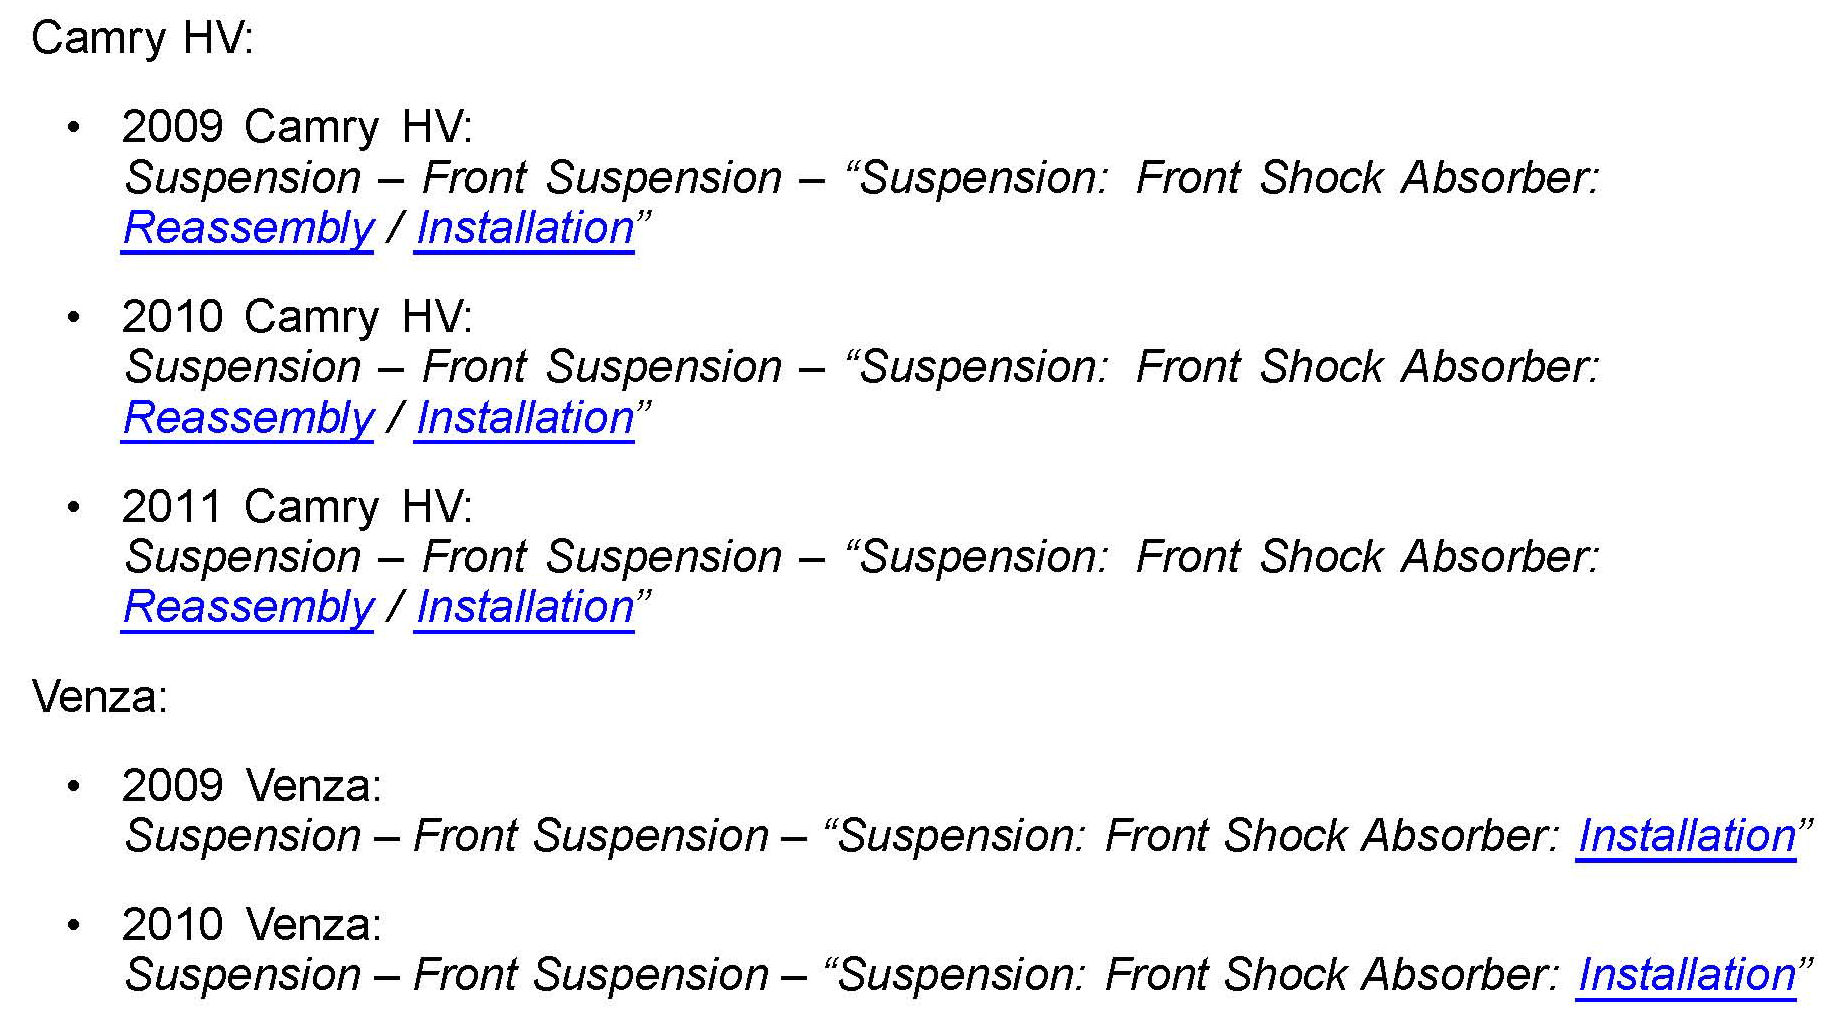This screenshot has height=1014, width=1847.
Task: Open the 2009 Venza Installation link
Action: (x=1686, y=836)
